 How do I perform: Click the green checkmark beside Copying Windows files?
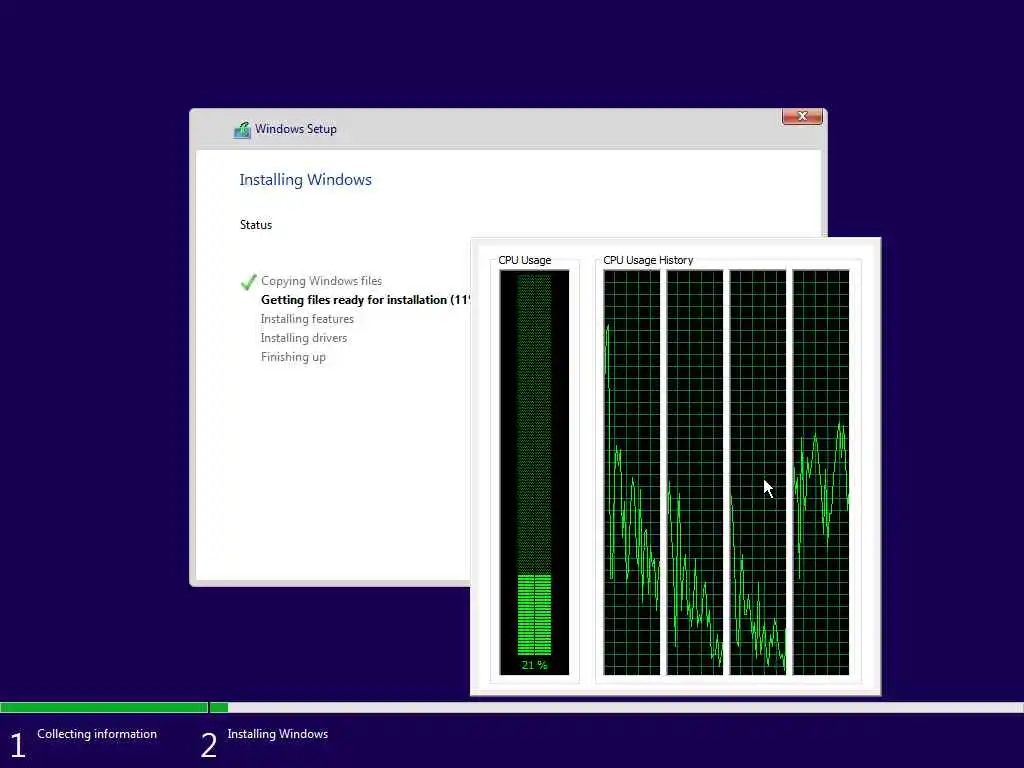(x=248, y=282)
